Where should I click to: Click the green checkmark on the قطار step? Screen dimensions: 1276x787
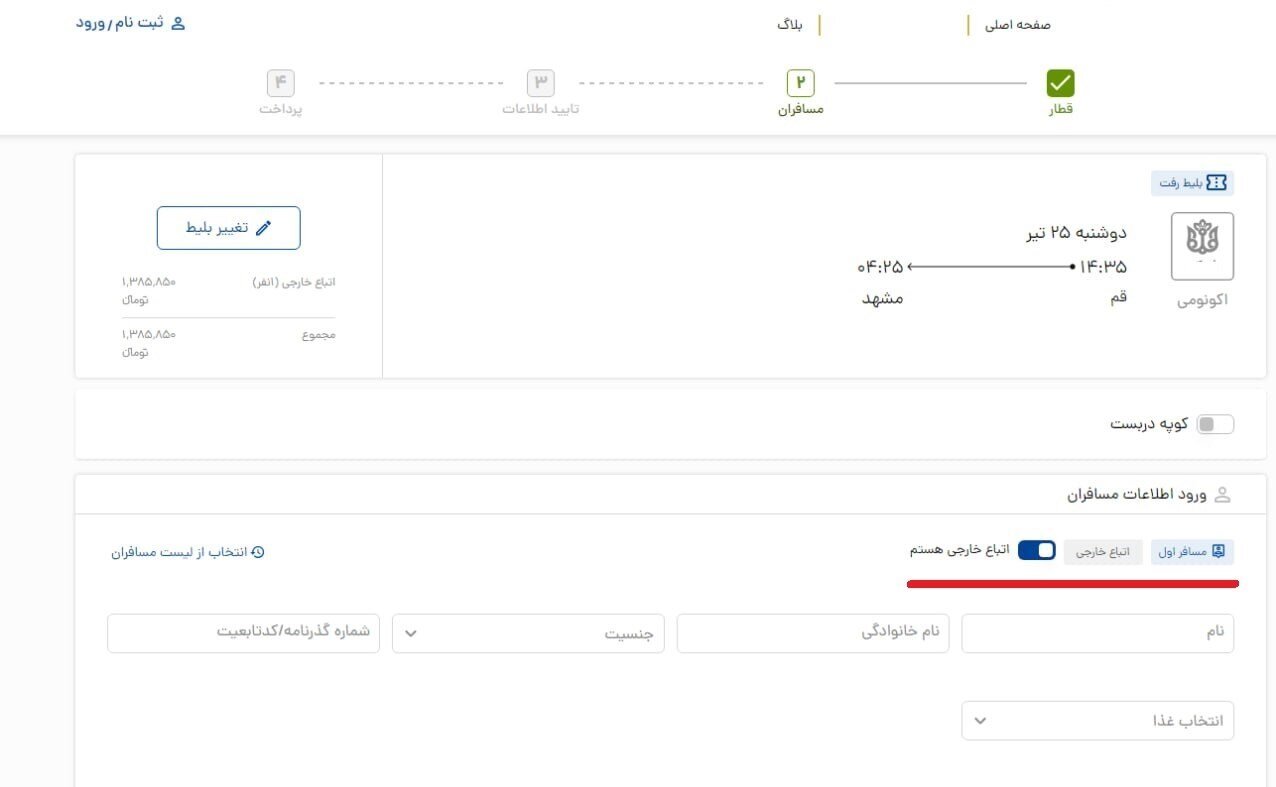coord(1062,83)
